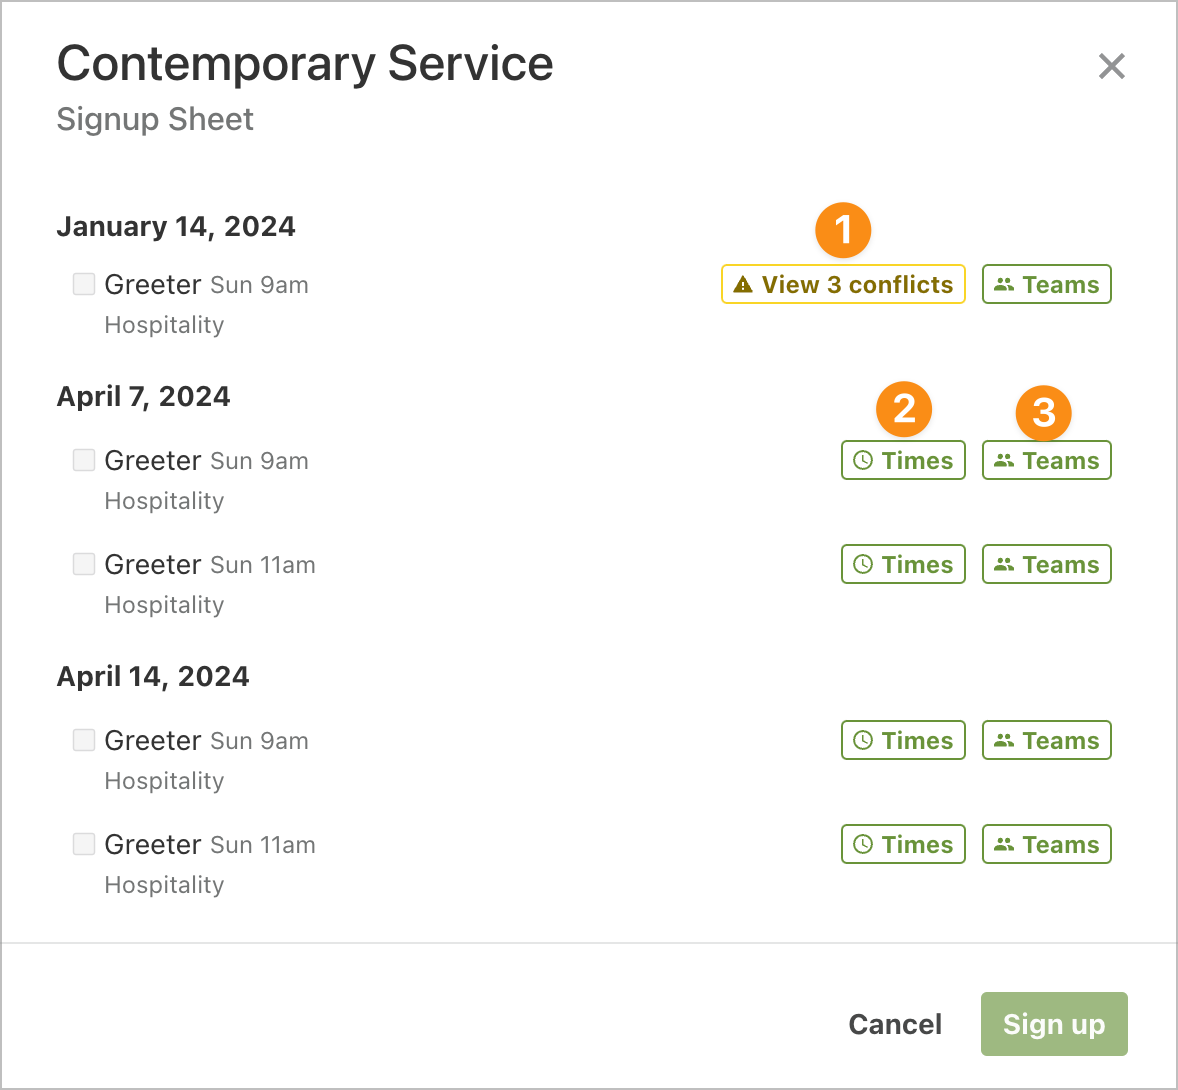Click the Teams button for January 14 Greeter
Screen dimensions: 1178x1090
tap(1047, 285)
